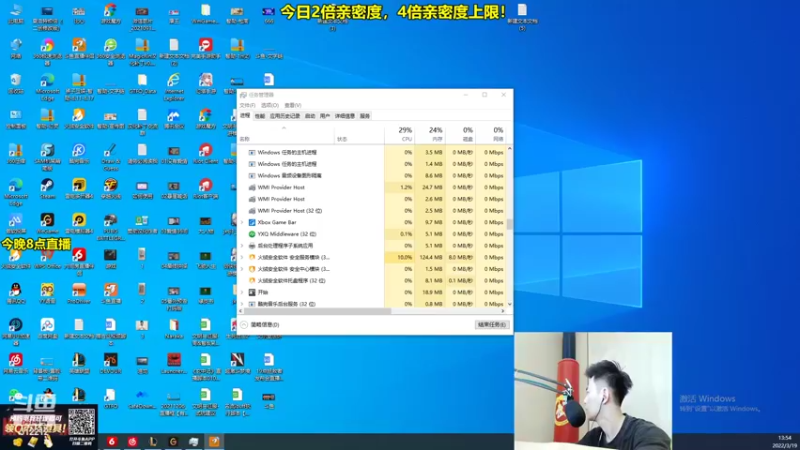Collapse details via the 简略信息(D) toggle

pos(260,324)
